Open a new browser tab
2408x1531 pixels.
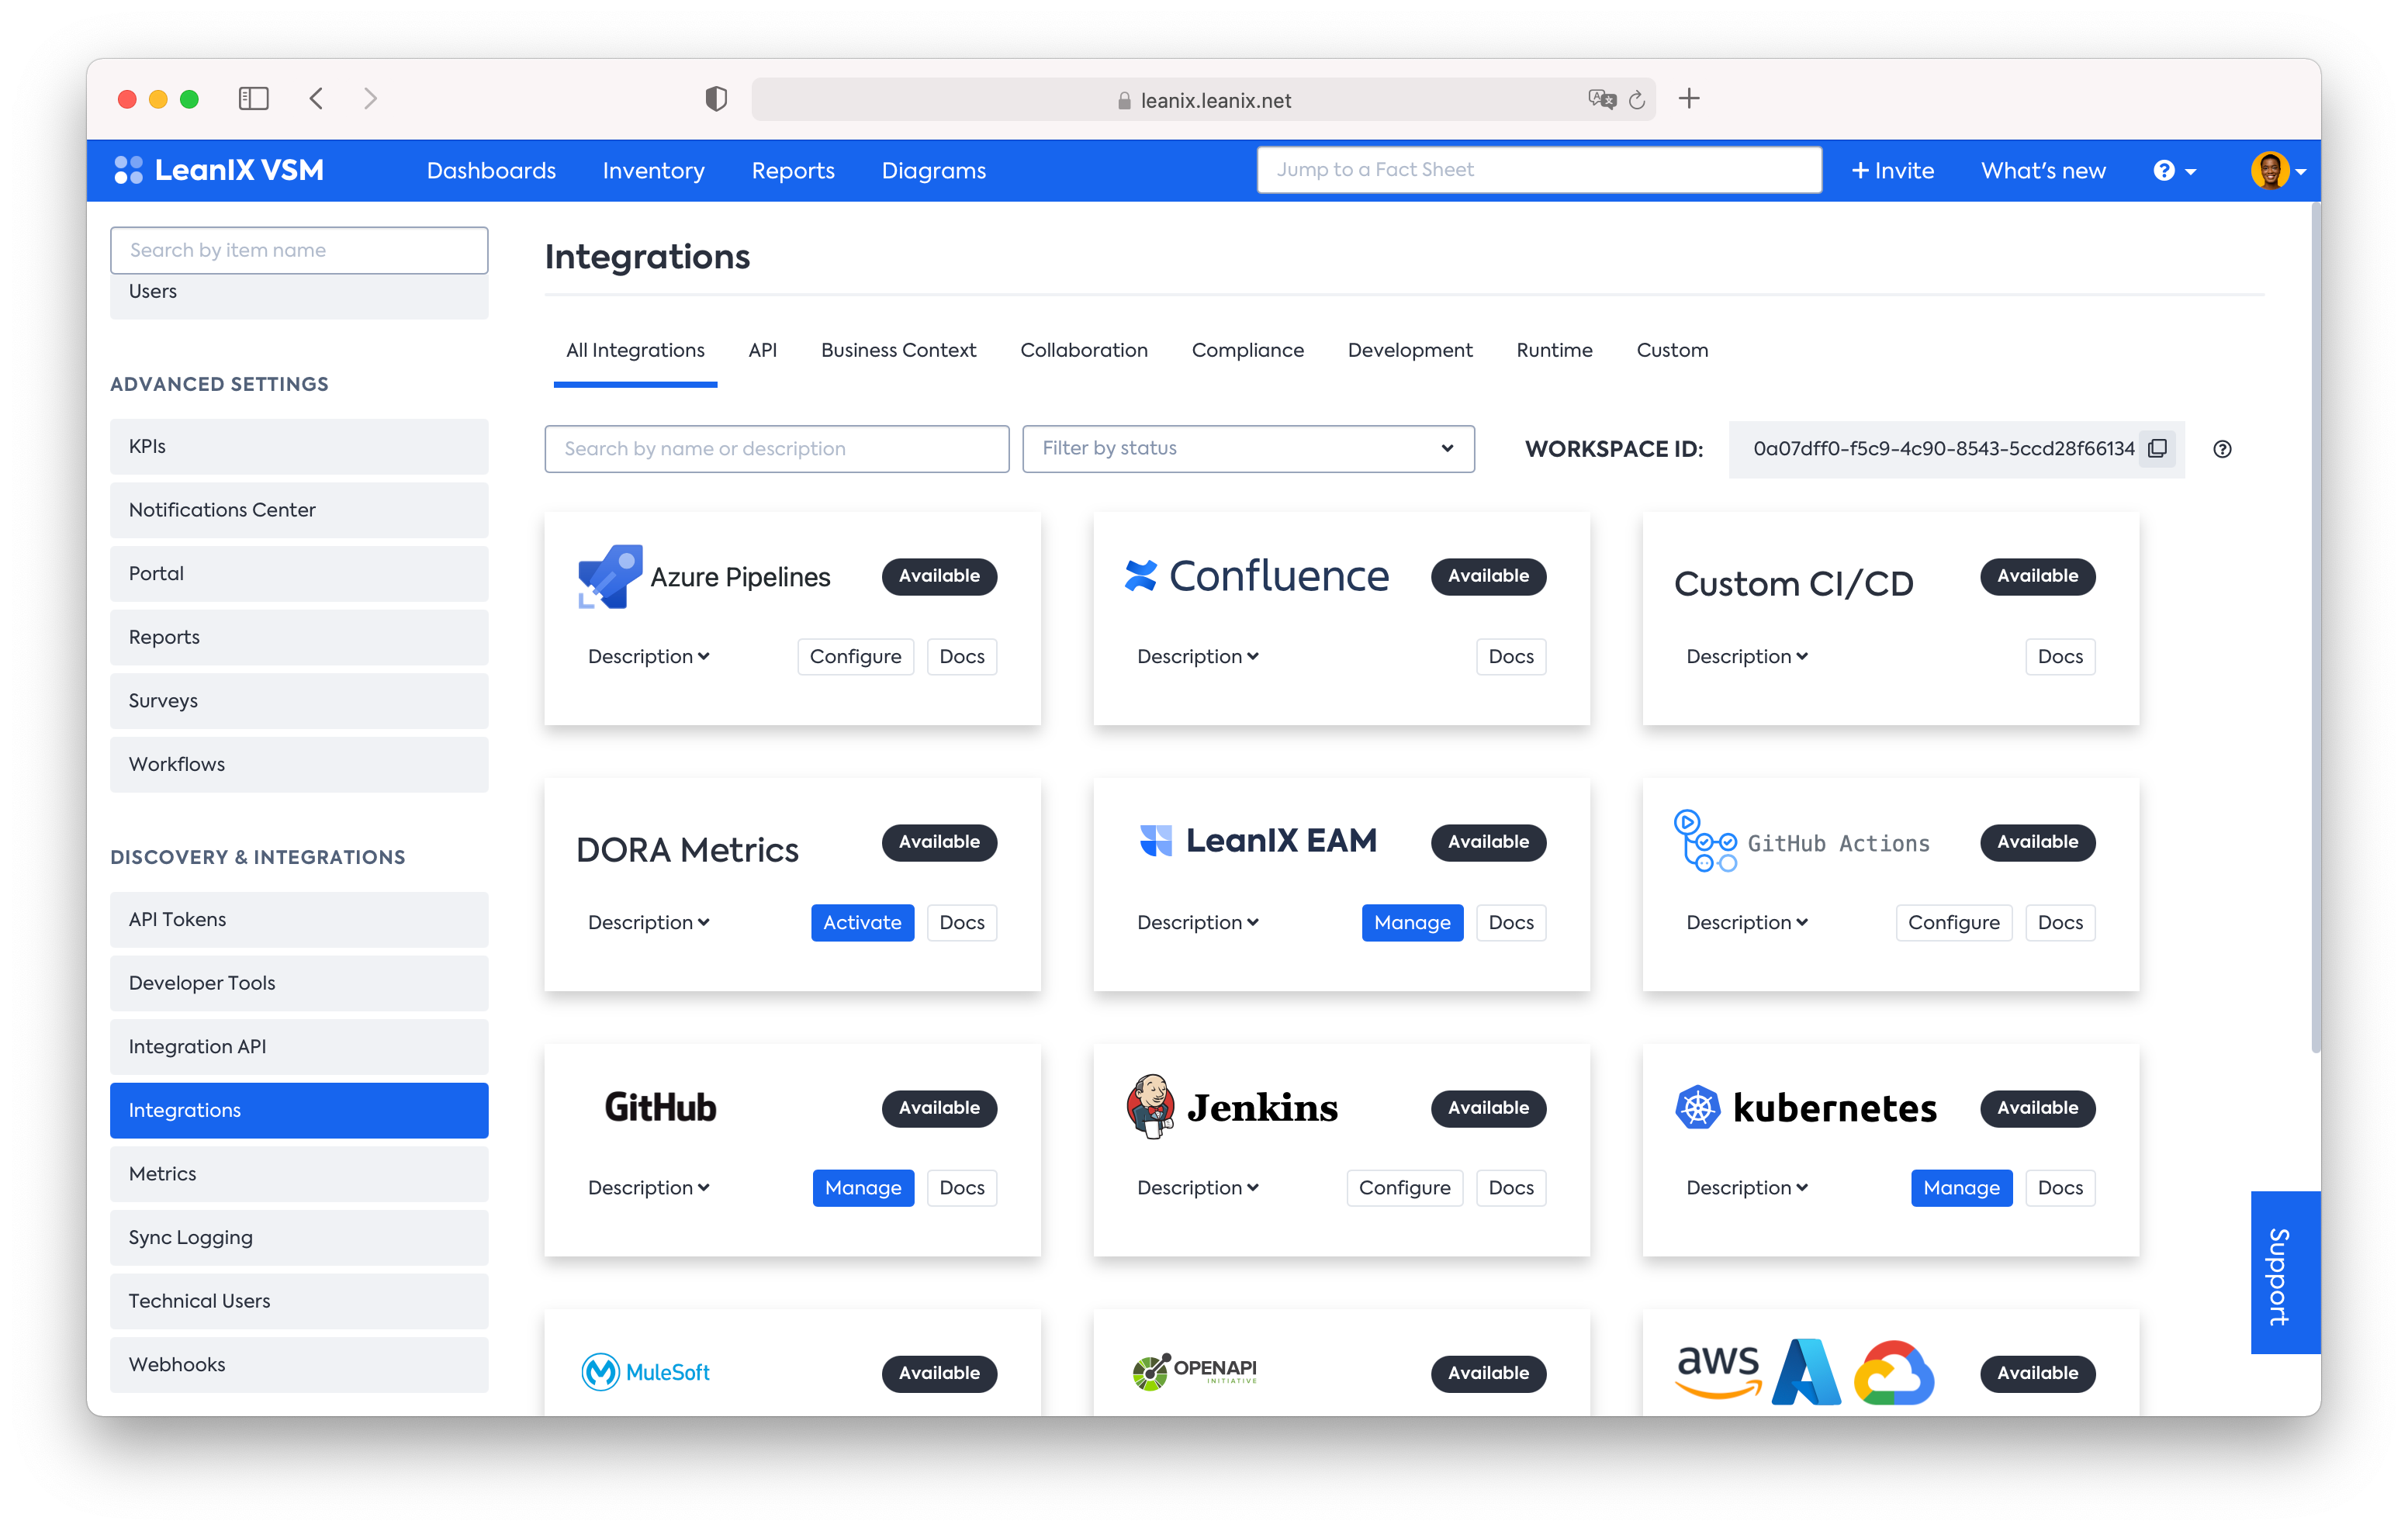coord(1689,98)
